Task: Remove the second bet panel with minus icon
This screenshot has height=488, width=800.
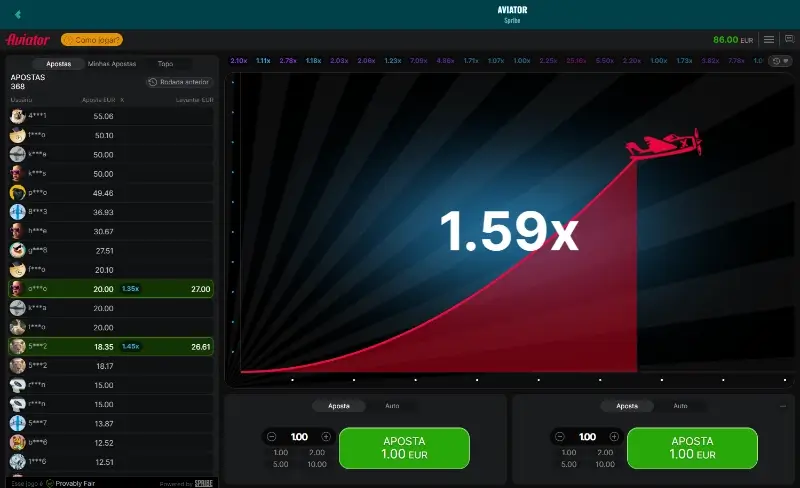Action: 783,406
